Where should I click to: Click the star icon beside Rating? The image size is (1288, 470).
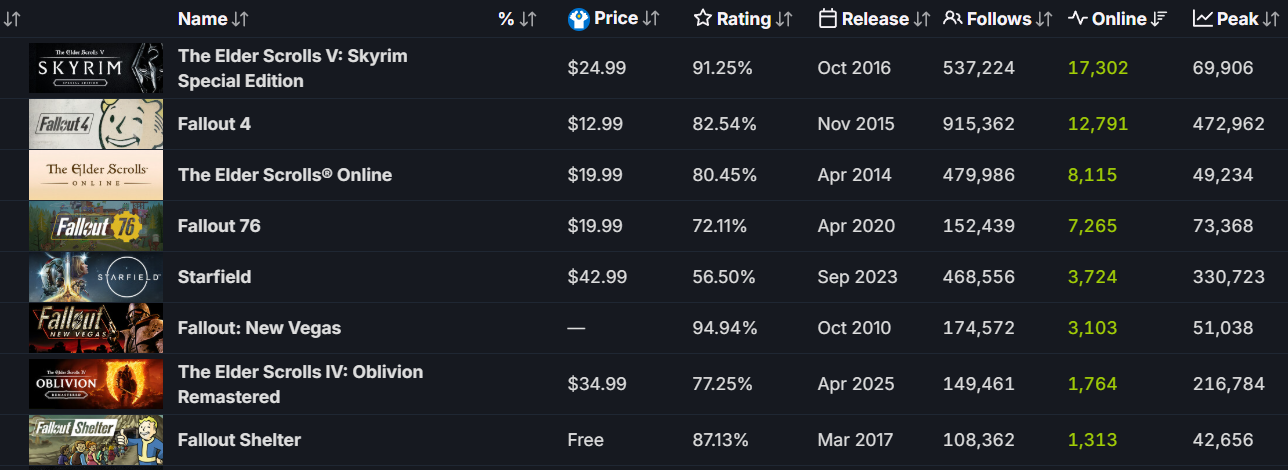point(703,19)
